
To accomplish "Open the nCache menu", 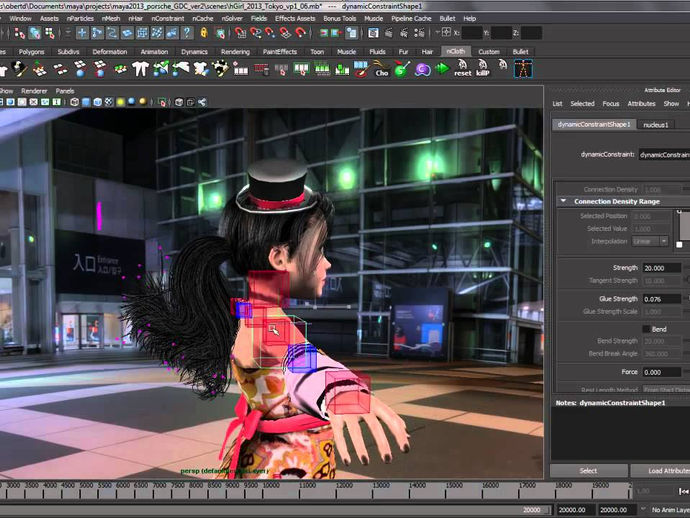I will [x=202, y=18].
